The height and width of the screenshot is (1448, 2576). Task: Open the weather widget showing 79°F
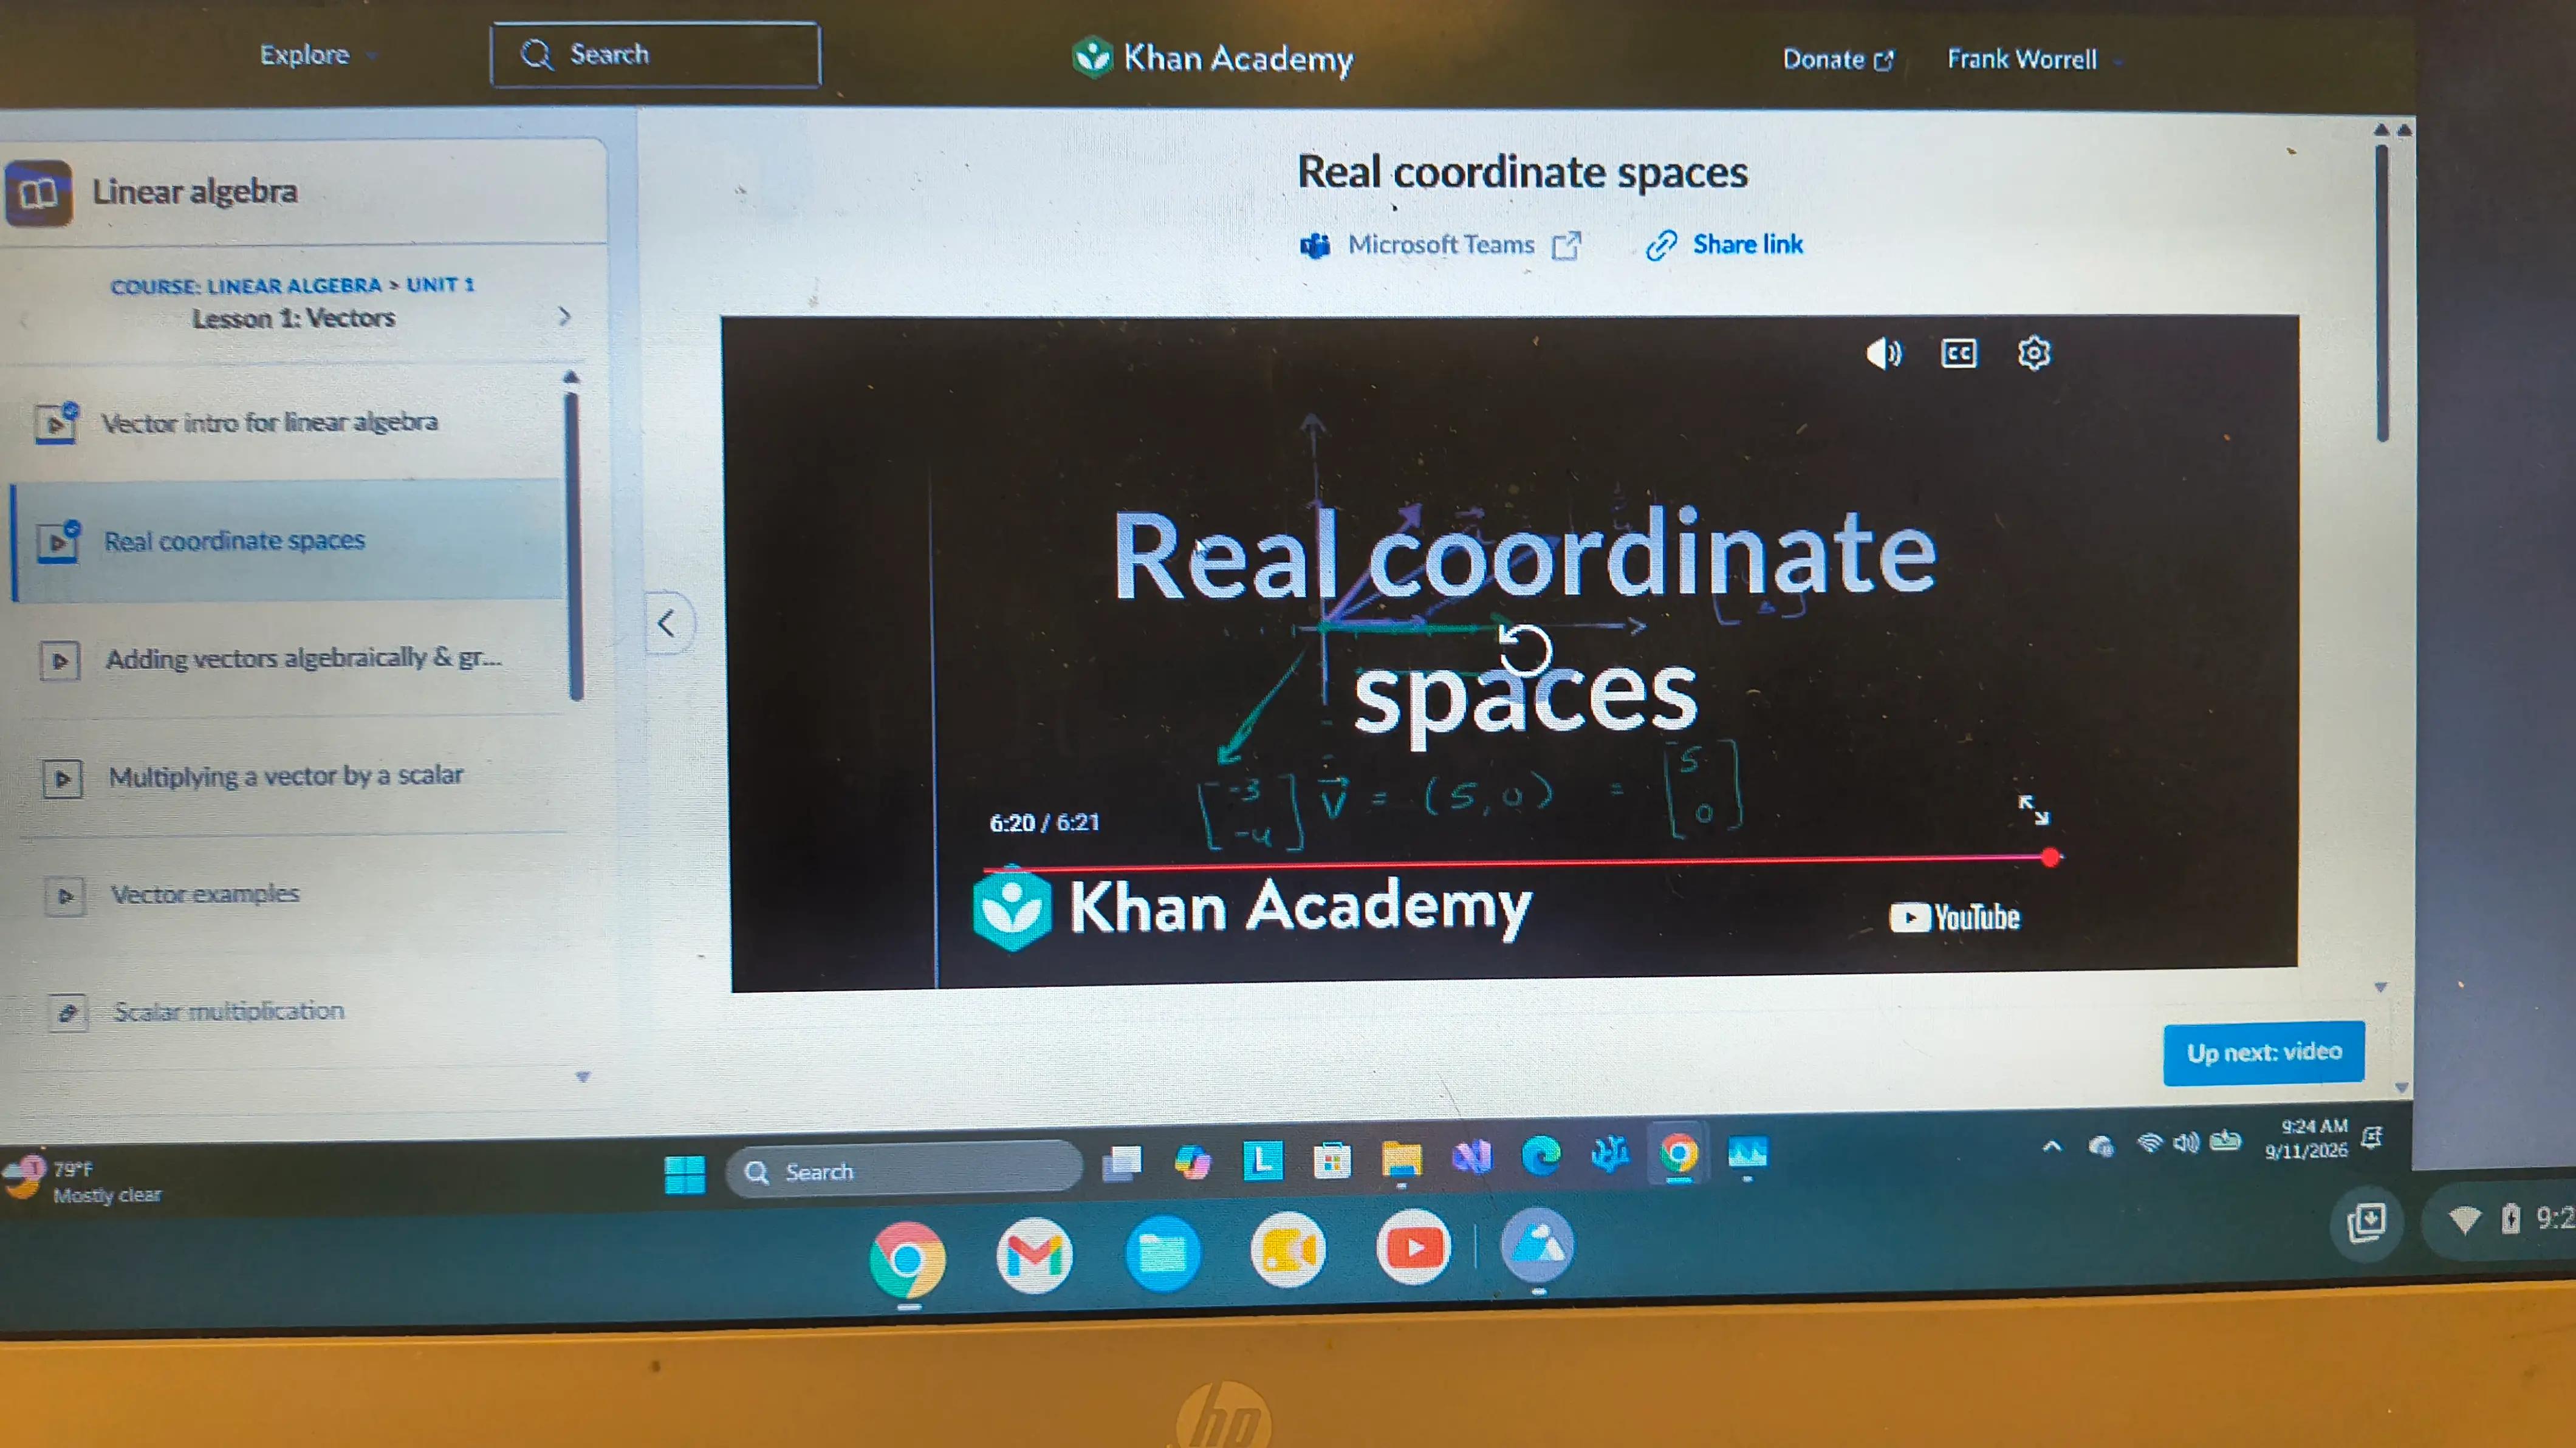(x=84, y=1180)
